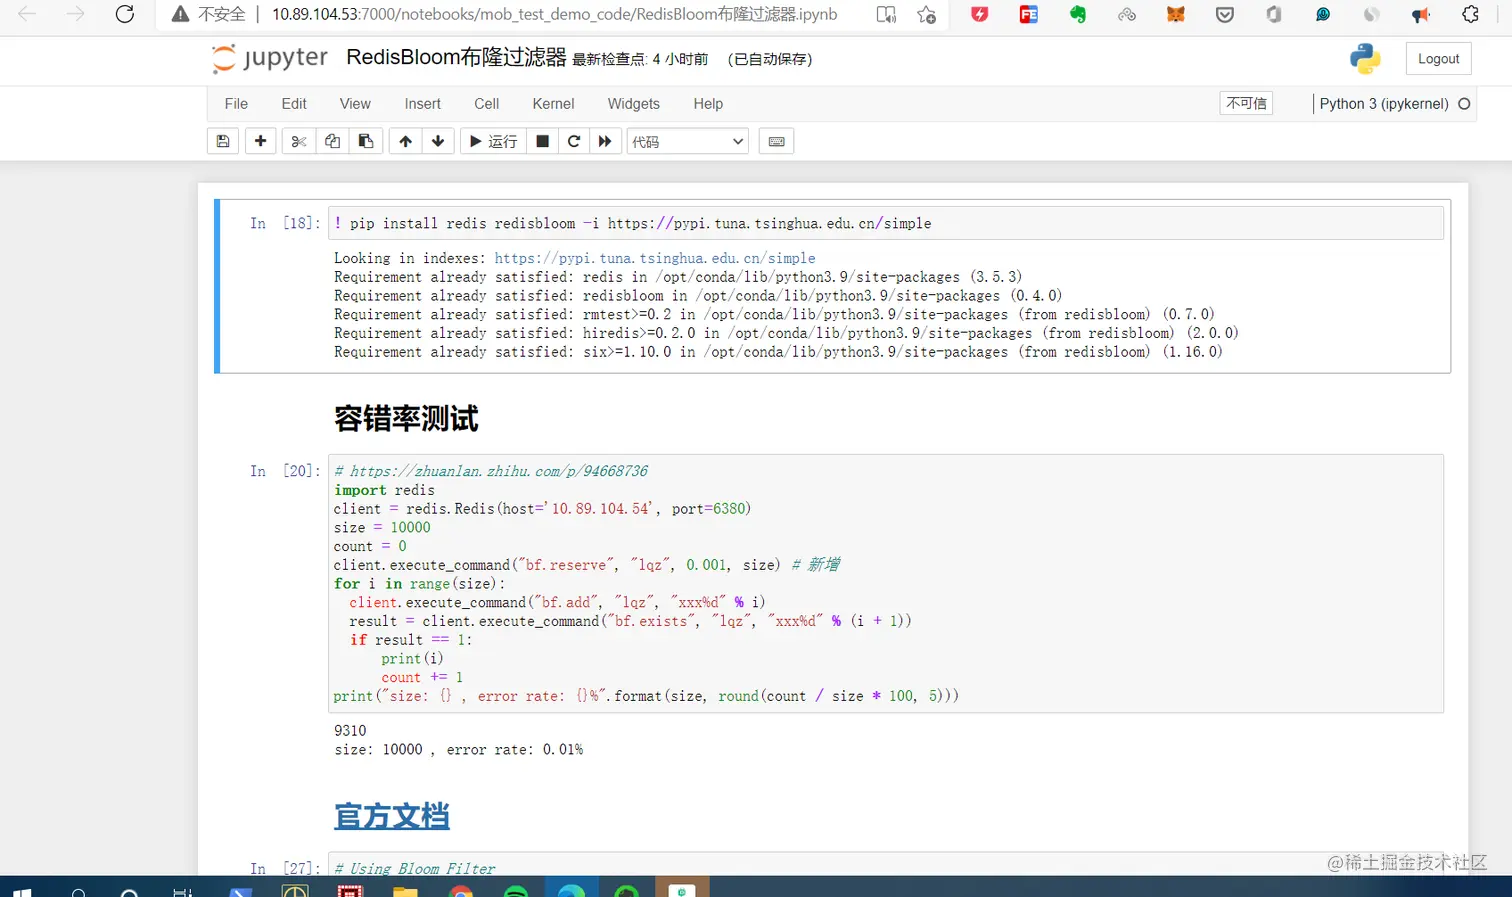
Task: Interrupt the kernel with the stop square icon
Action: click(542, 141)
